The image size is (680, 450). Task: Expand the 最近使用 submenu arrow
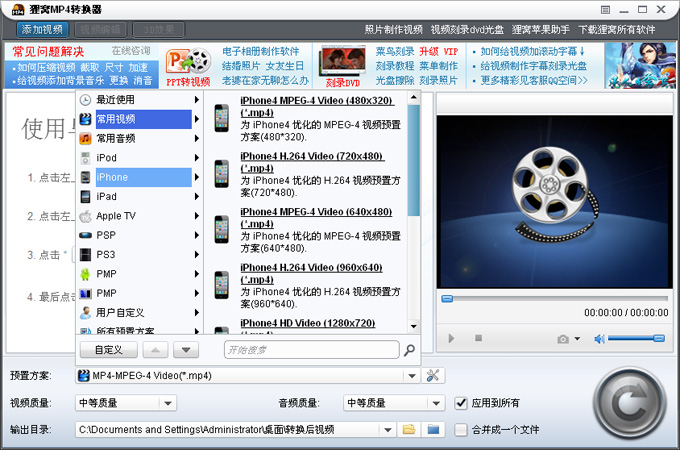tap(197, 100)
